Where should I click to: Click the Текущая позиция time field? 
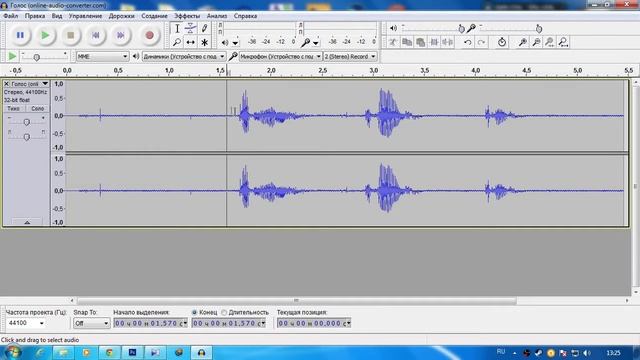(x=313, y=323)
